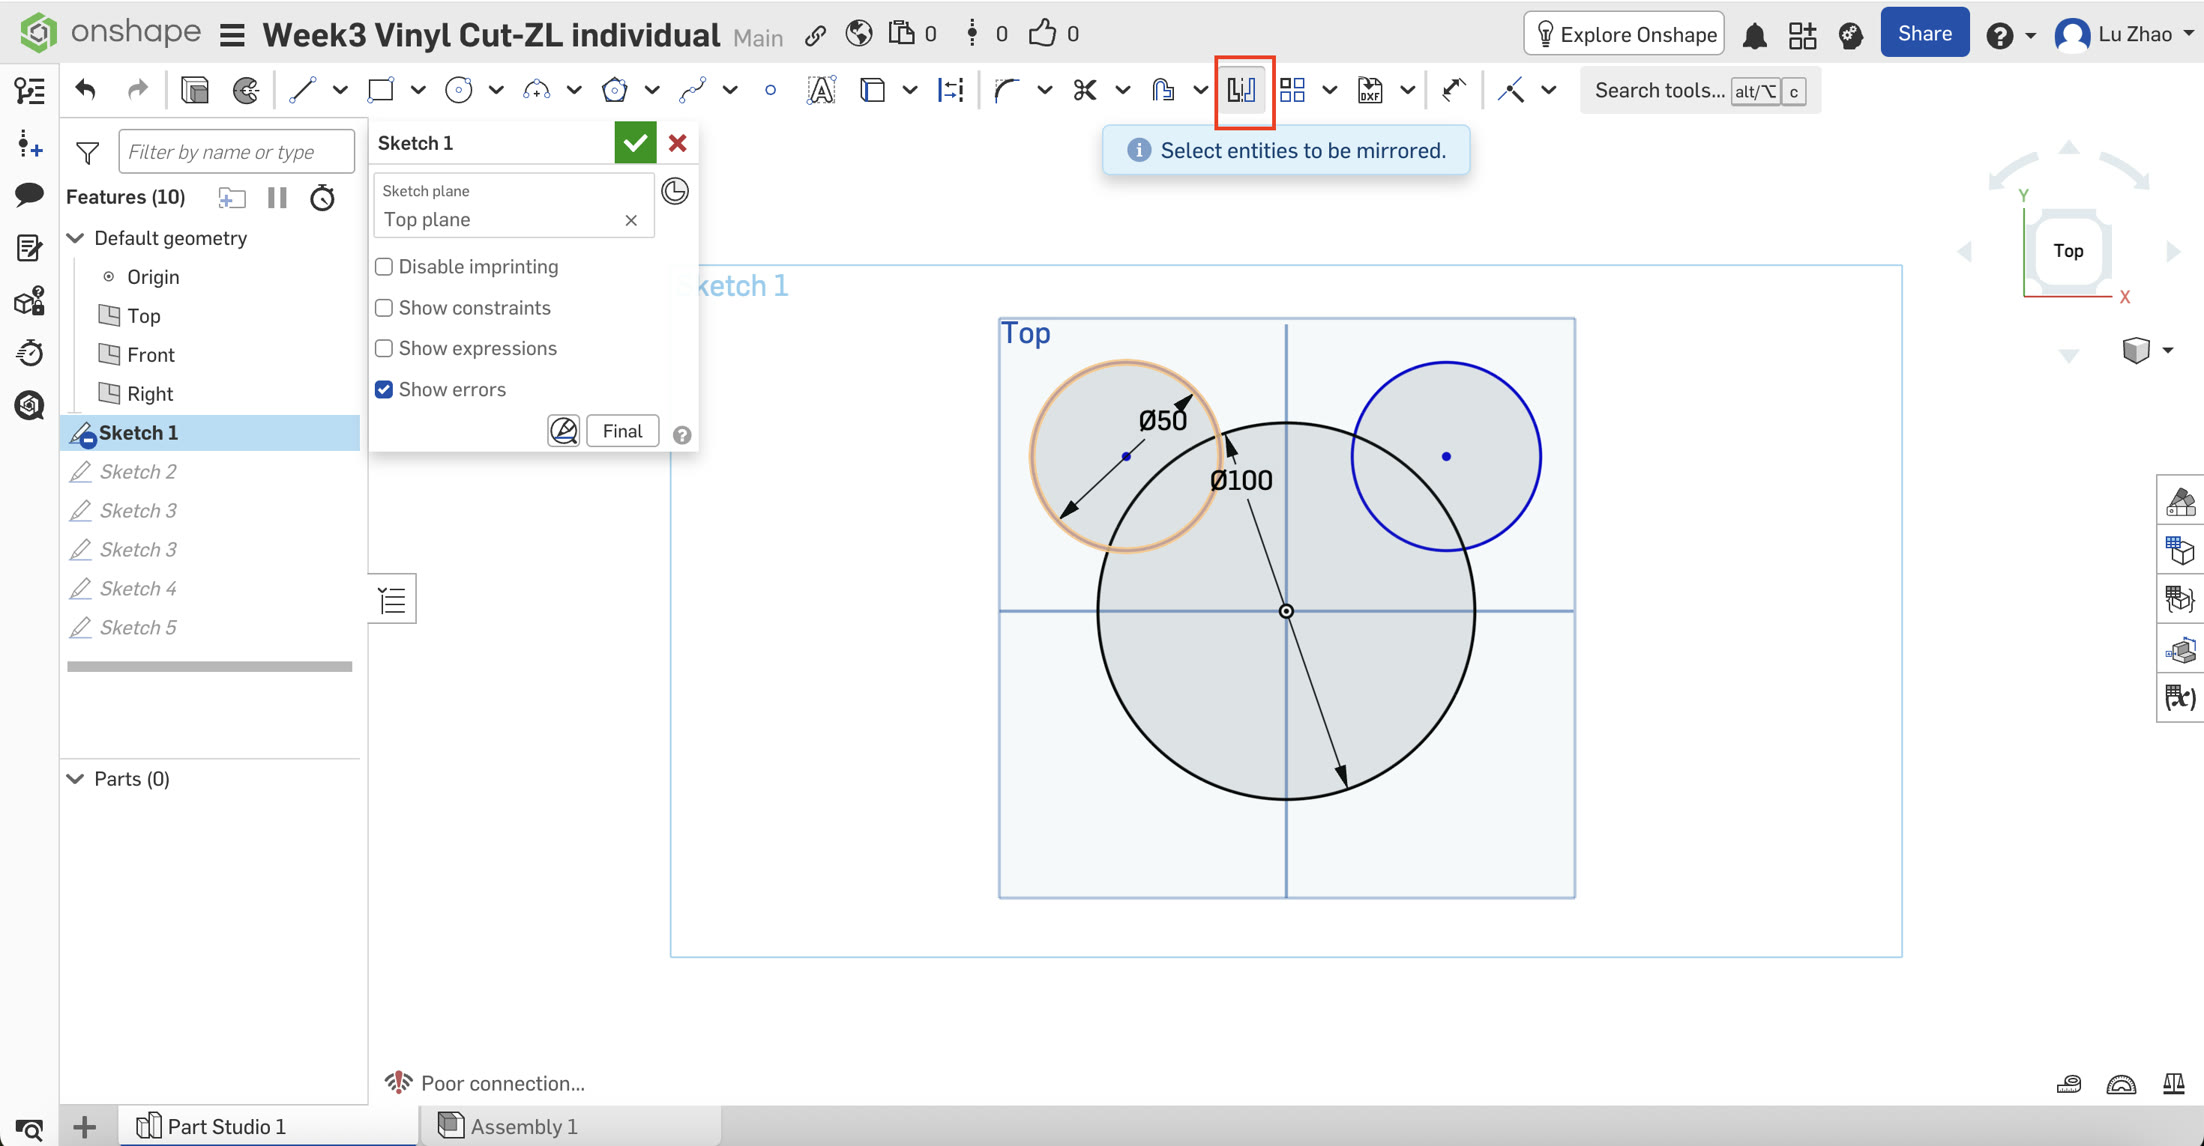This screenshot has height=1146, width=2204.
Task: Click the Trim scissors tool
Action: (1085, 91)
